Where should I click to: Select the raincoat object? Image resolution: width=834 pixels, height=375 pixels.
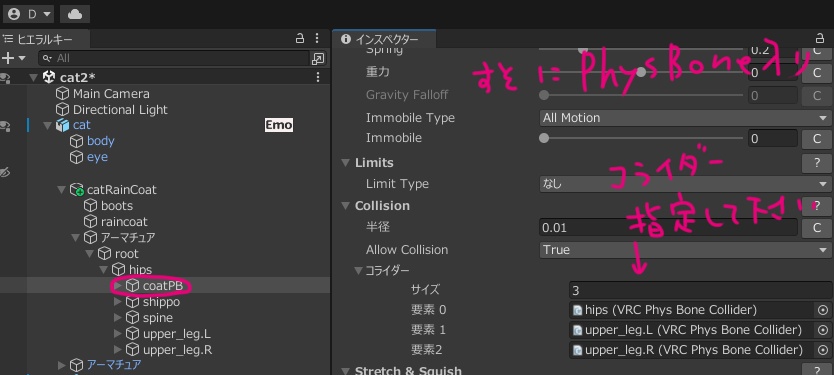[124, 222]
